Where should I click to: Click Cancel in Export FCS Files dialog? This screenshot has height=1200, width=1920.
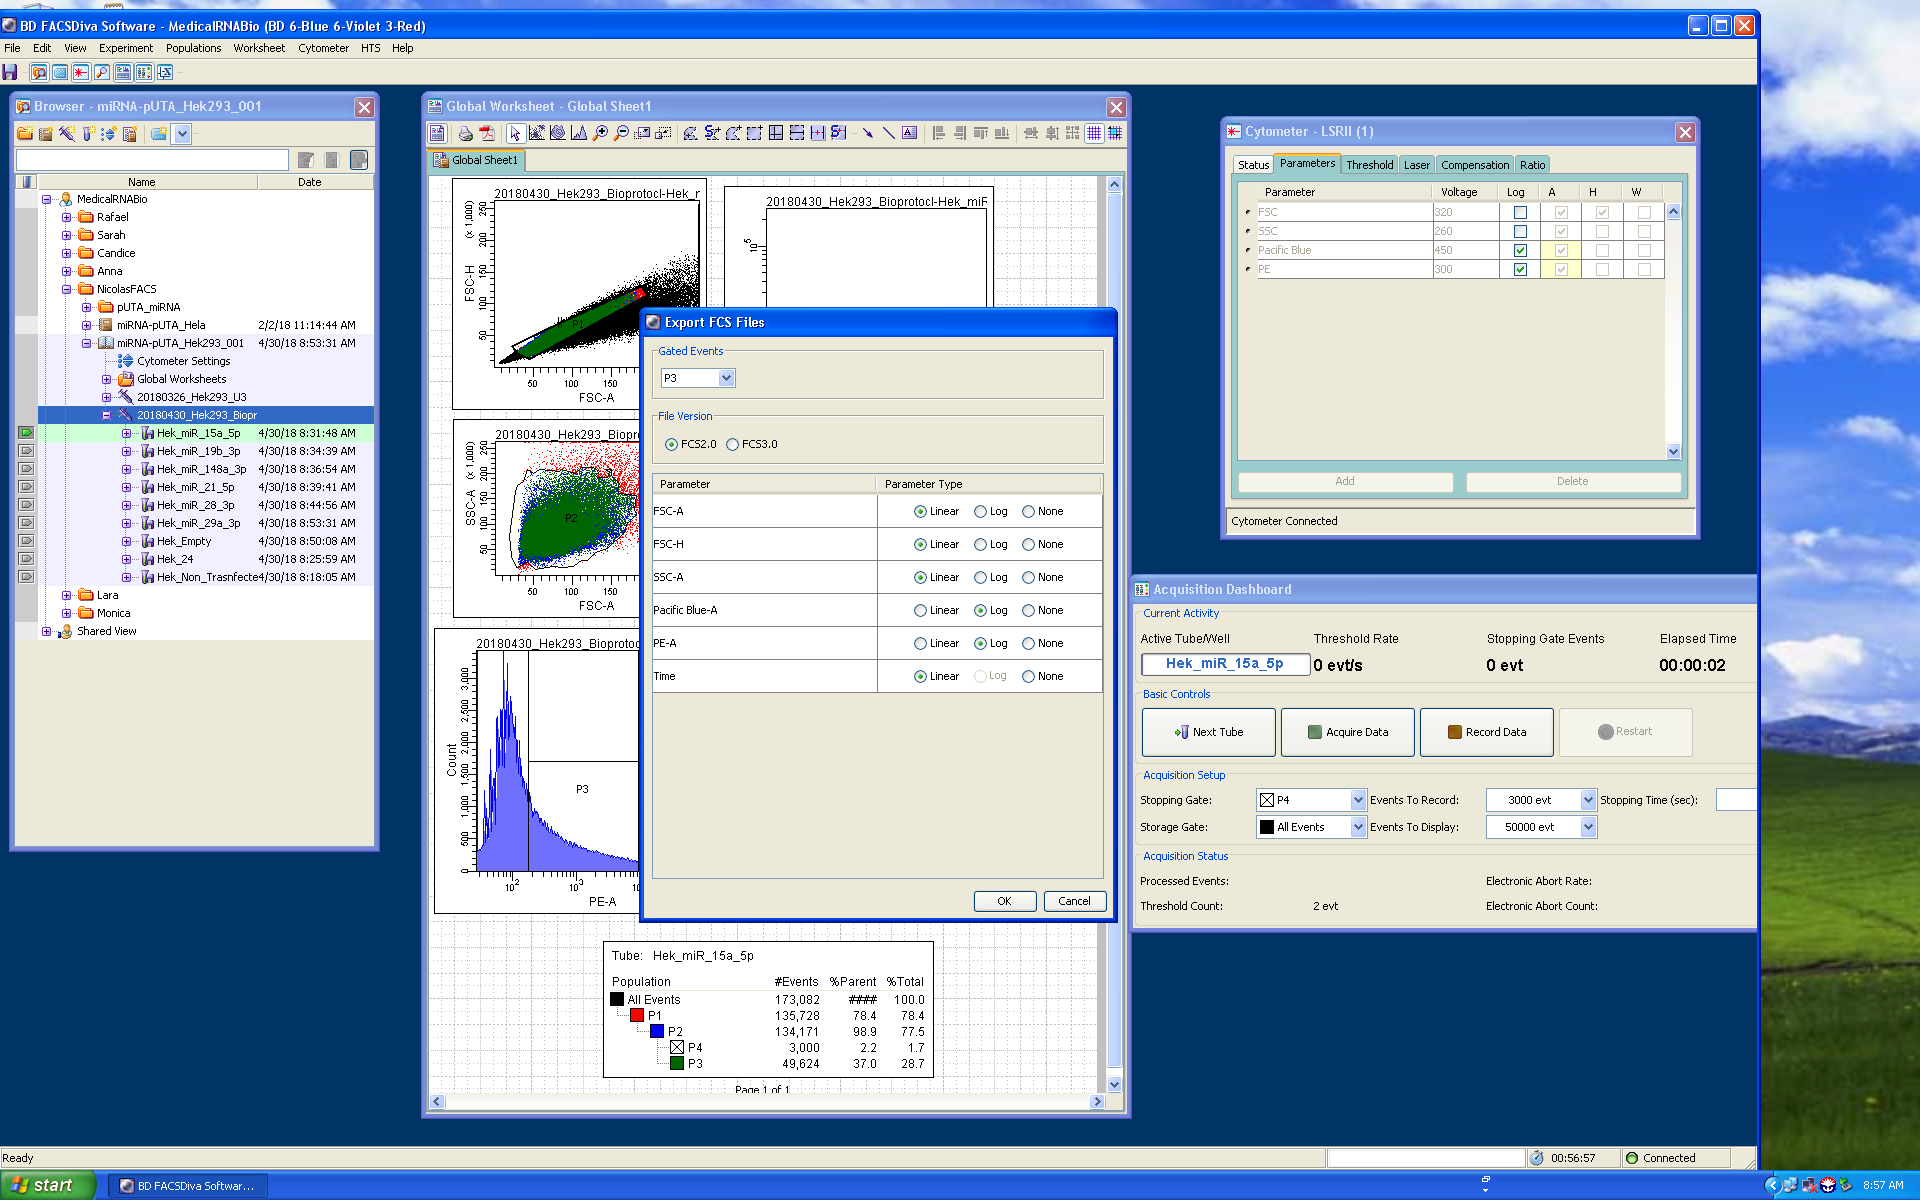pyautogui.click(x=1075, y=901)
